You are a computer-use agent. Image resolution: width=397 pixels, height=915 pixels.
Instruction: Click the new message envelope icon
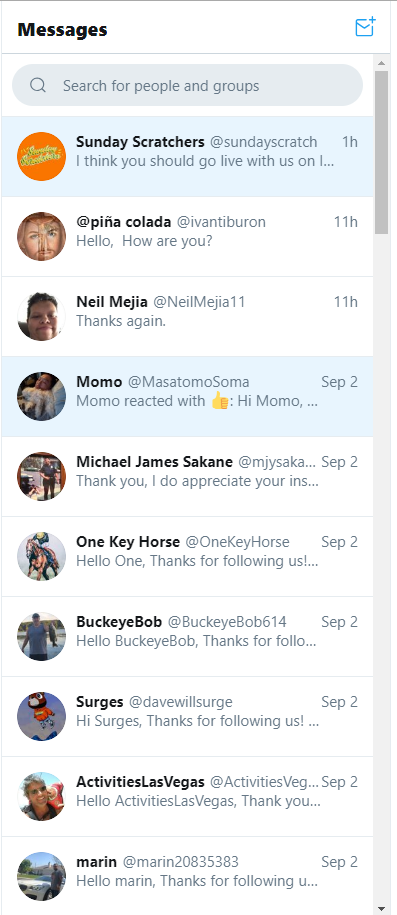365,27
